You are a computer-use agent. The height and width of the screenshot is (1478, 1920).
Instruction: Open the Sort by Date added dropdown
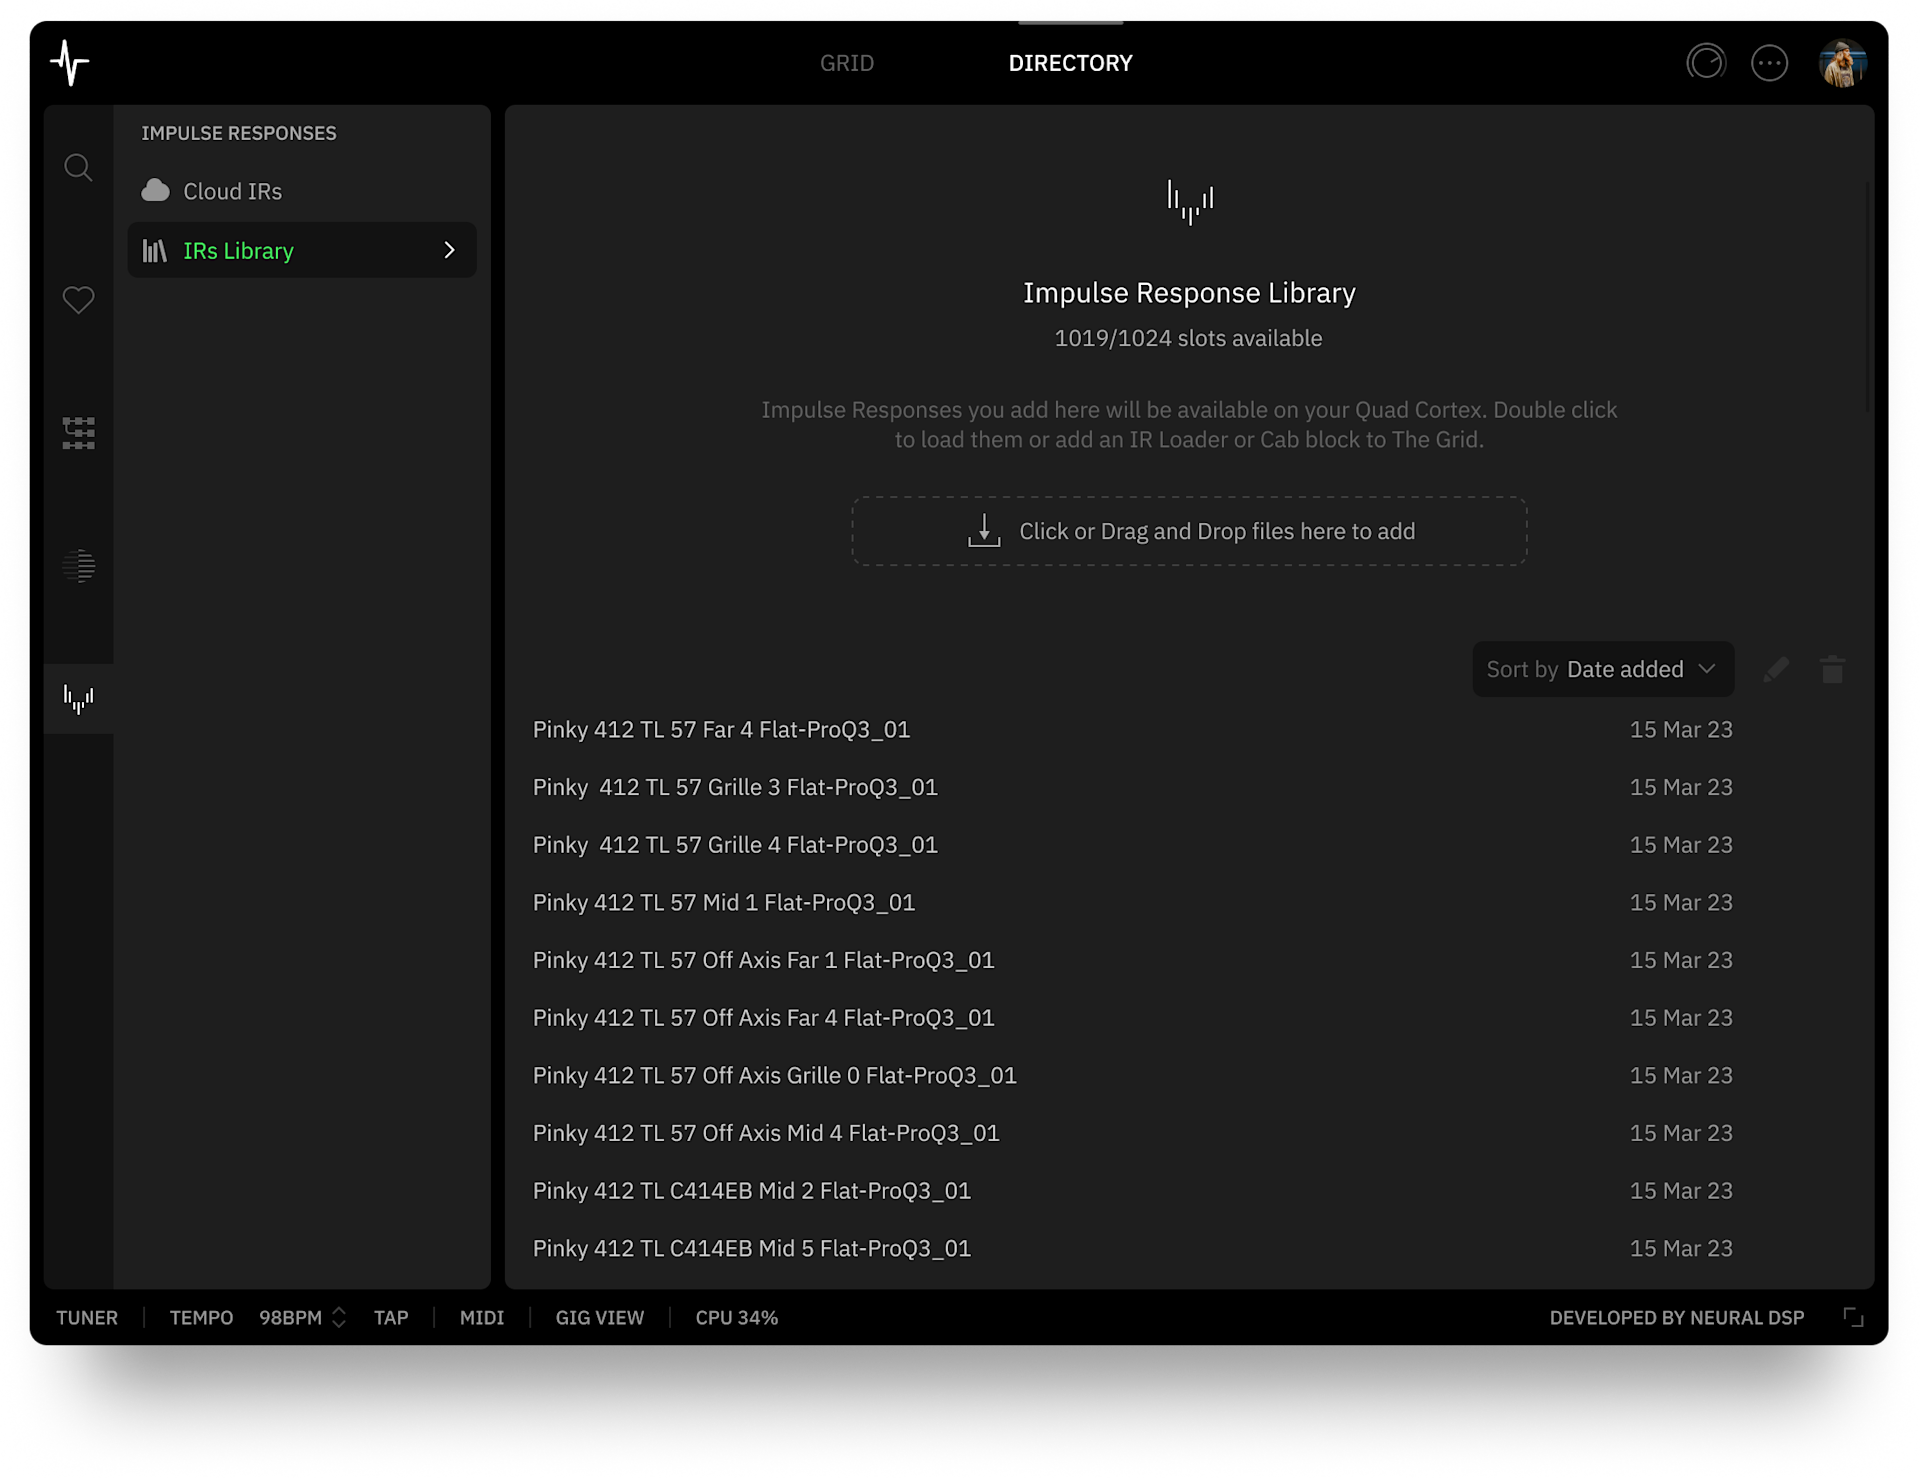point(1602,669)
